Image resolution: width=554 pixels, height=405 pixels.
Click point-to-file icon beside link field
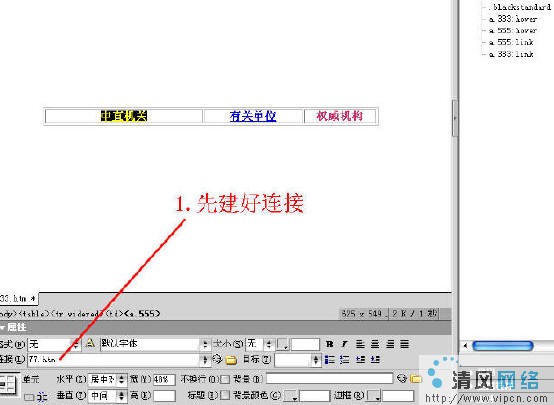[217, 359]
